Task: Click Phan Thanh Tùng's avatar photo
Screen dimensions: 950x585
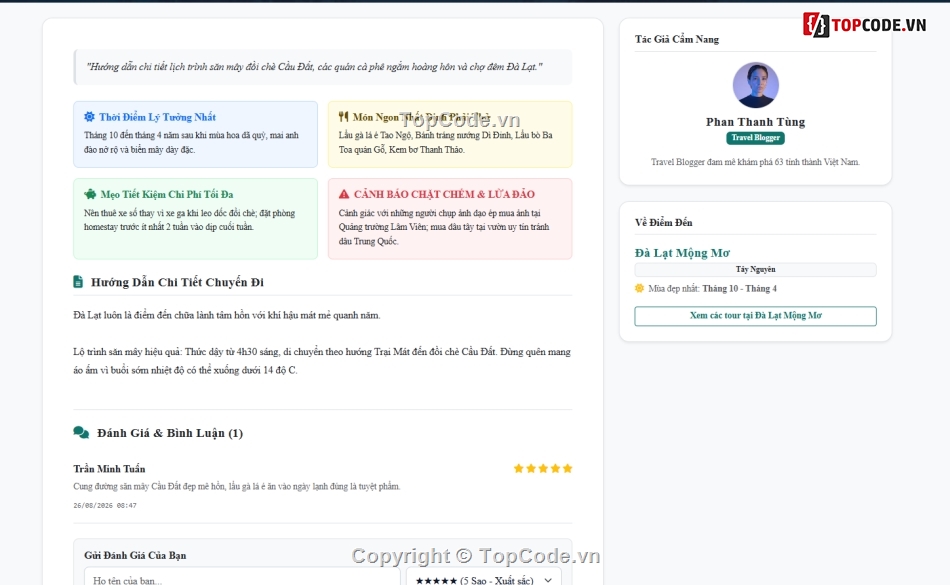Action: coord(756,85)
